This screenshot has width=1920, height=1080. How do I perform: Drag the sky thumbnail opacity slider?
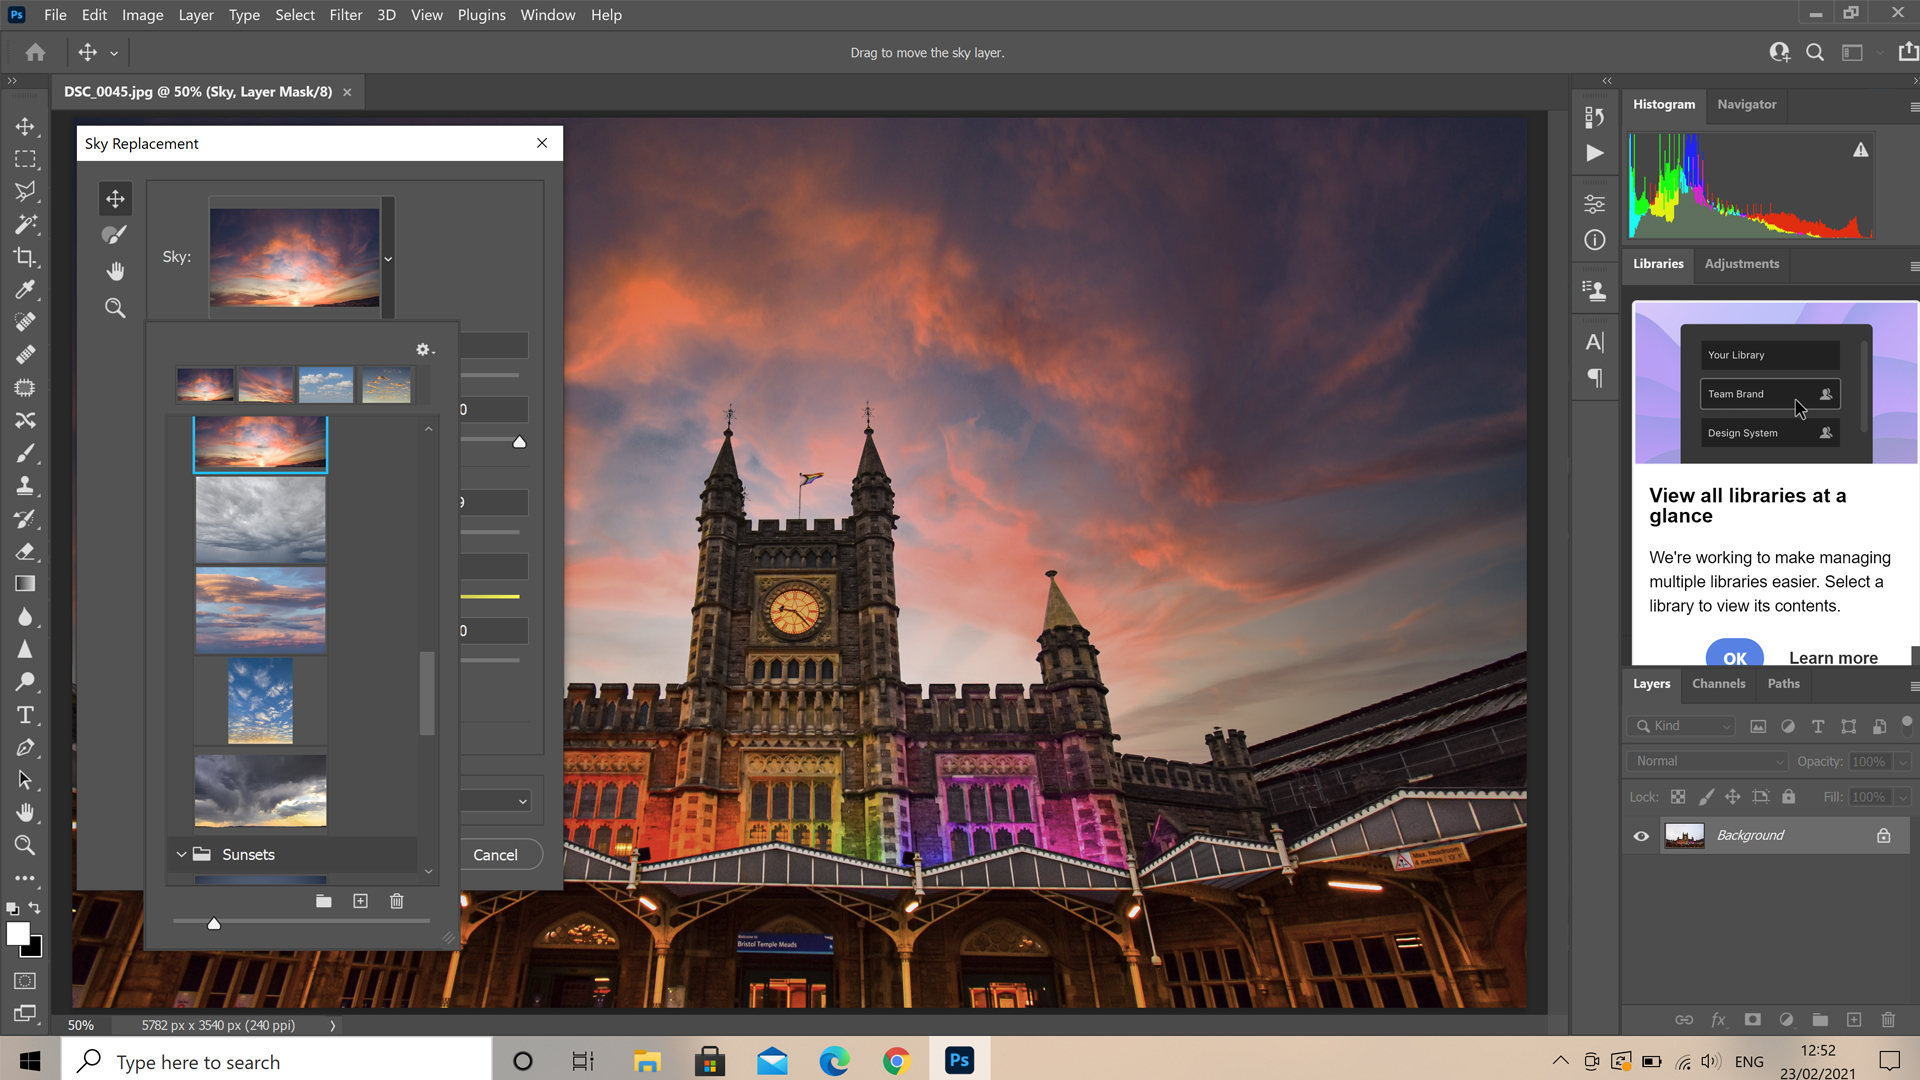(215, 924)
